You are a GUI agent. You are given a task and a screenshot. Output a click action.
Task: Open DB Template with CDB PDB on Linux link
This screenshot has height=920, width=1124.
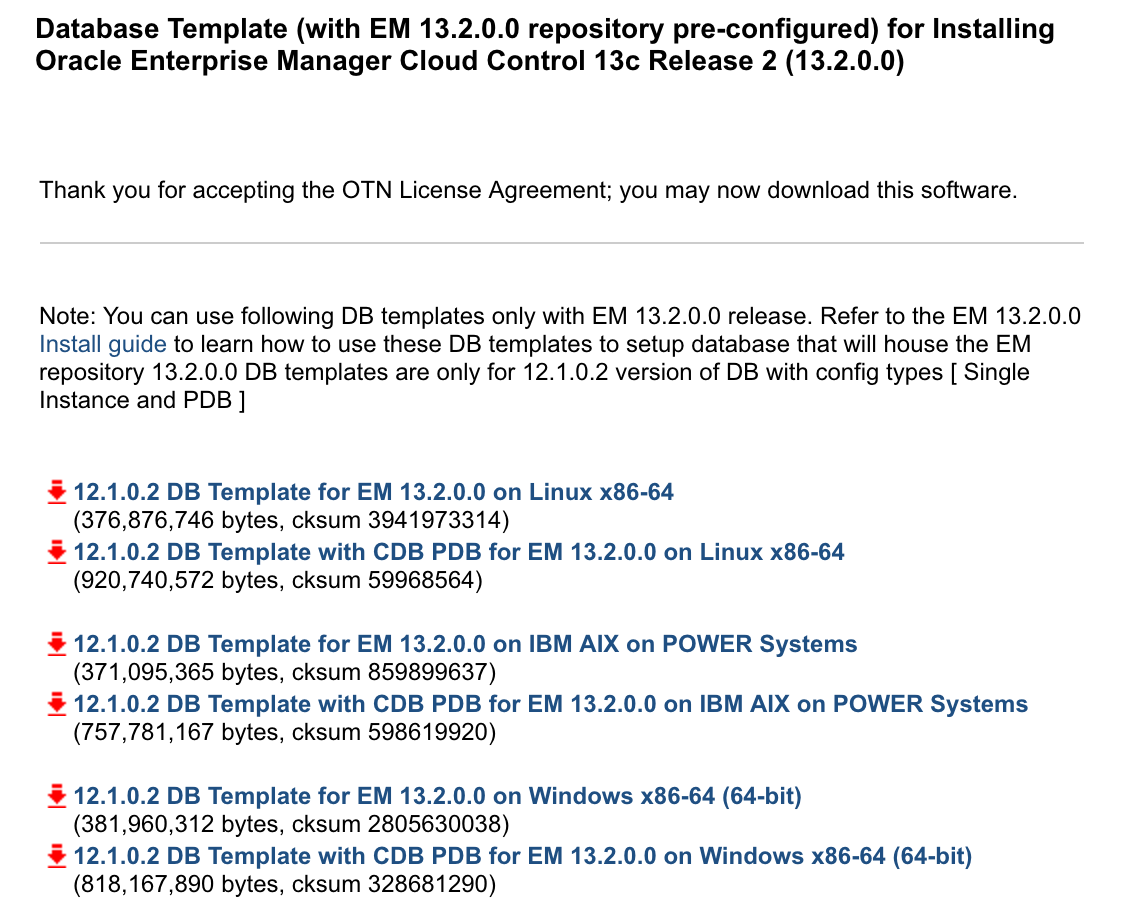point(459,552)
